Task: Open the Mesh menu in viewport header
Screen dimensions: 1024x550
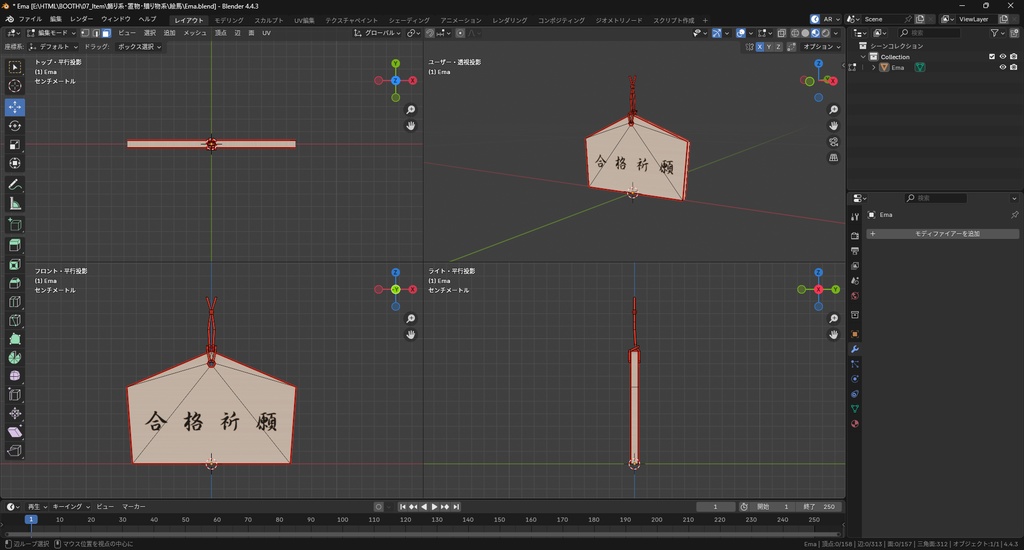Action: click(195, 33)
